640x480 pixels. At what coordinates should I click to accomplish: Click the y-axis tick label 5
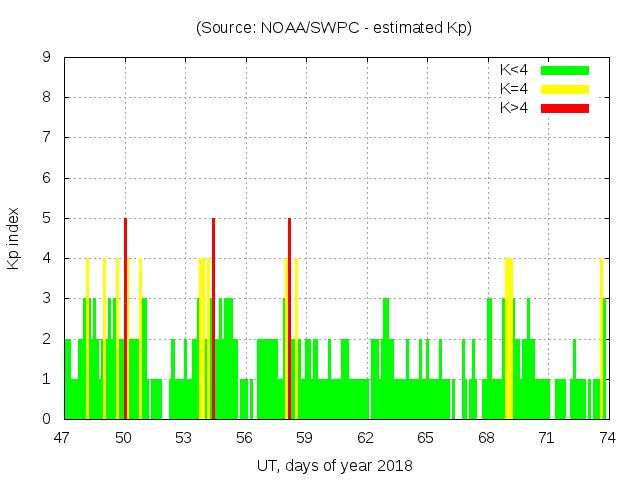tap(47, 218)
